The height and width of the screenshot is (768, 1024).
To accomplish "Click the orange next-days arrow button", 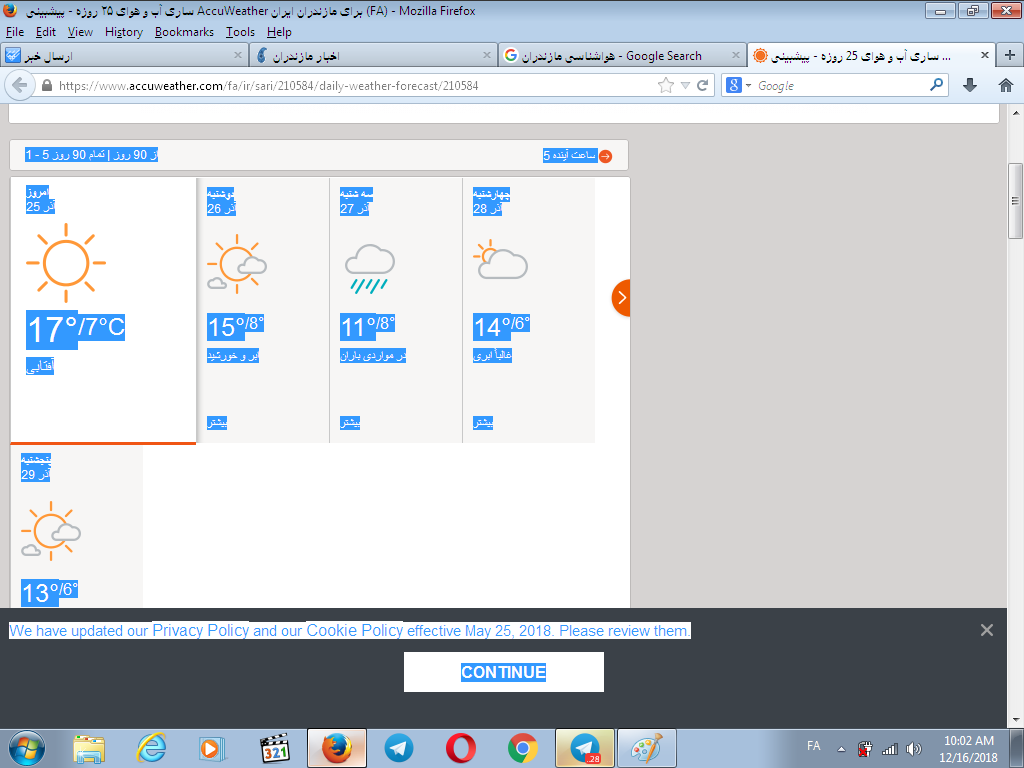I will pyautogui.click(x=621, y=297).
